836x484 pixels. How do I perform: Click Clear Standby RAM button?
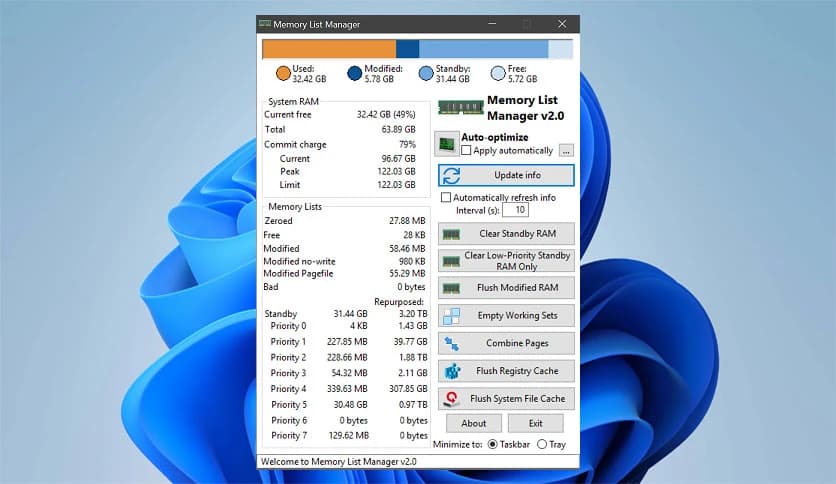coord(506,234)
